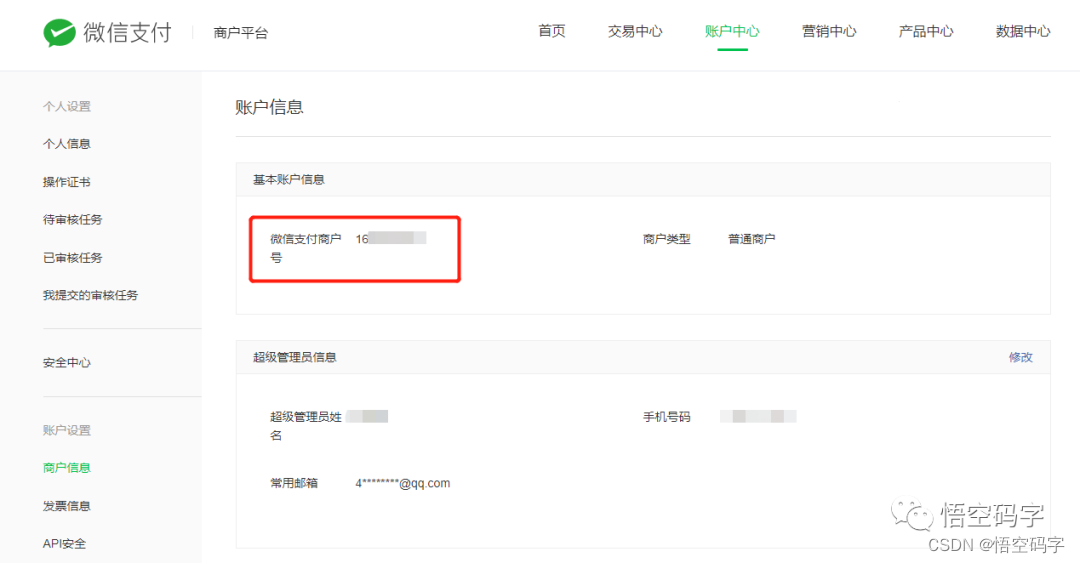Image resolution: width=1080 pixels, height=563 pixels.
Task: Open 我提交的审核任务 sidebar item
Action: tap(90, 295)
